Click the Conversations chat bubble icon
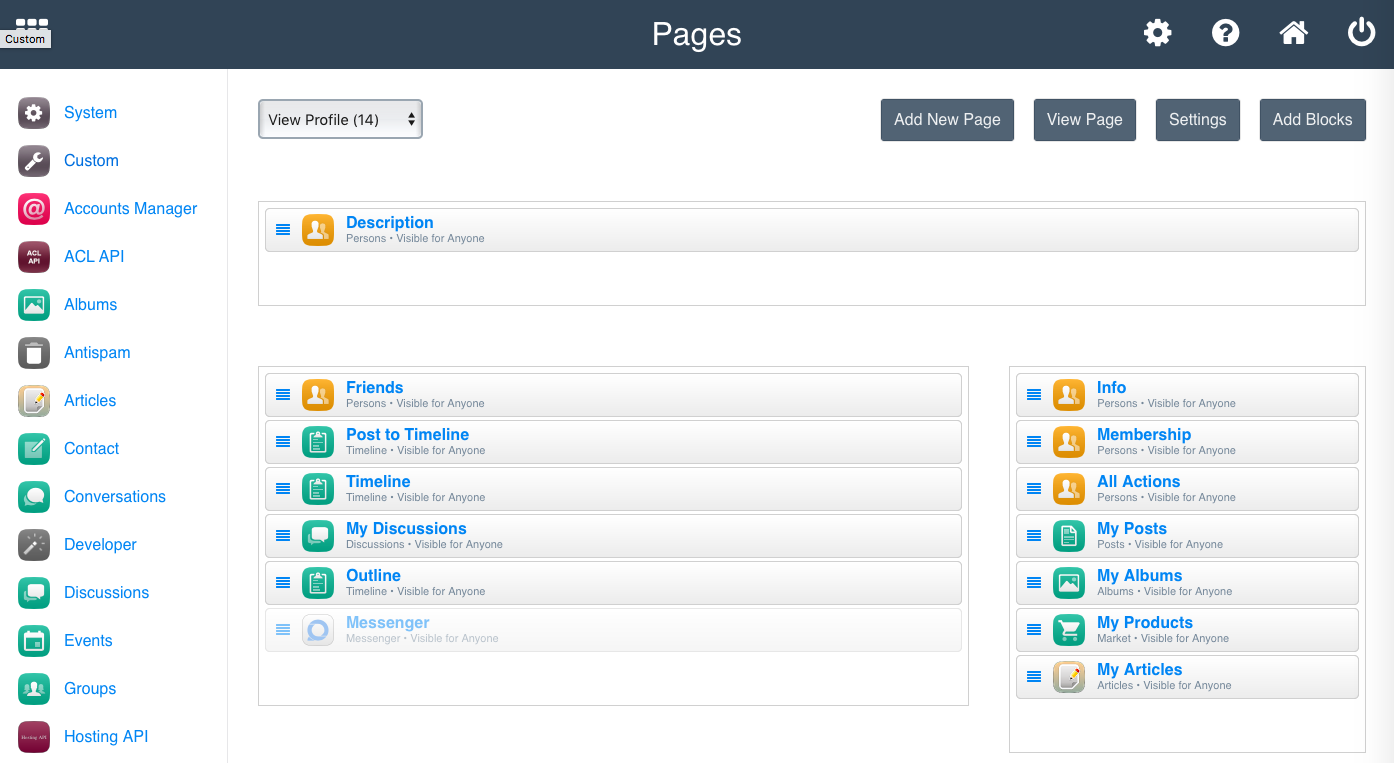 pos(33,496)
